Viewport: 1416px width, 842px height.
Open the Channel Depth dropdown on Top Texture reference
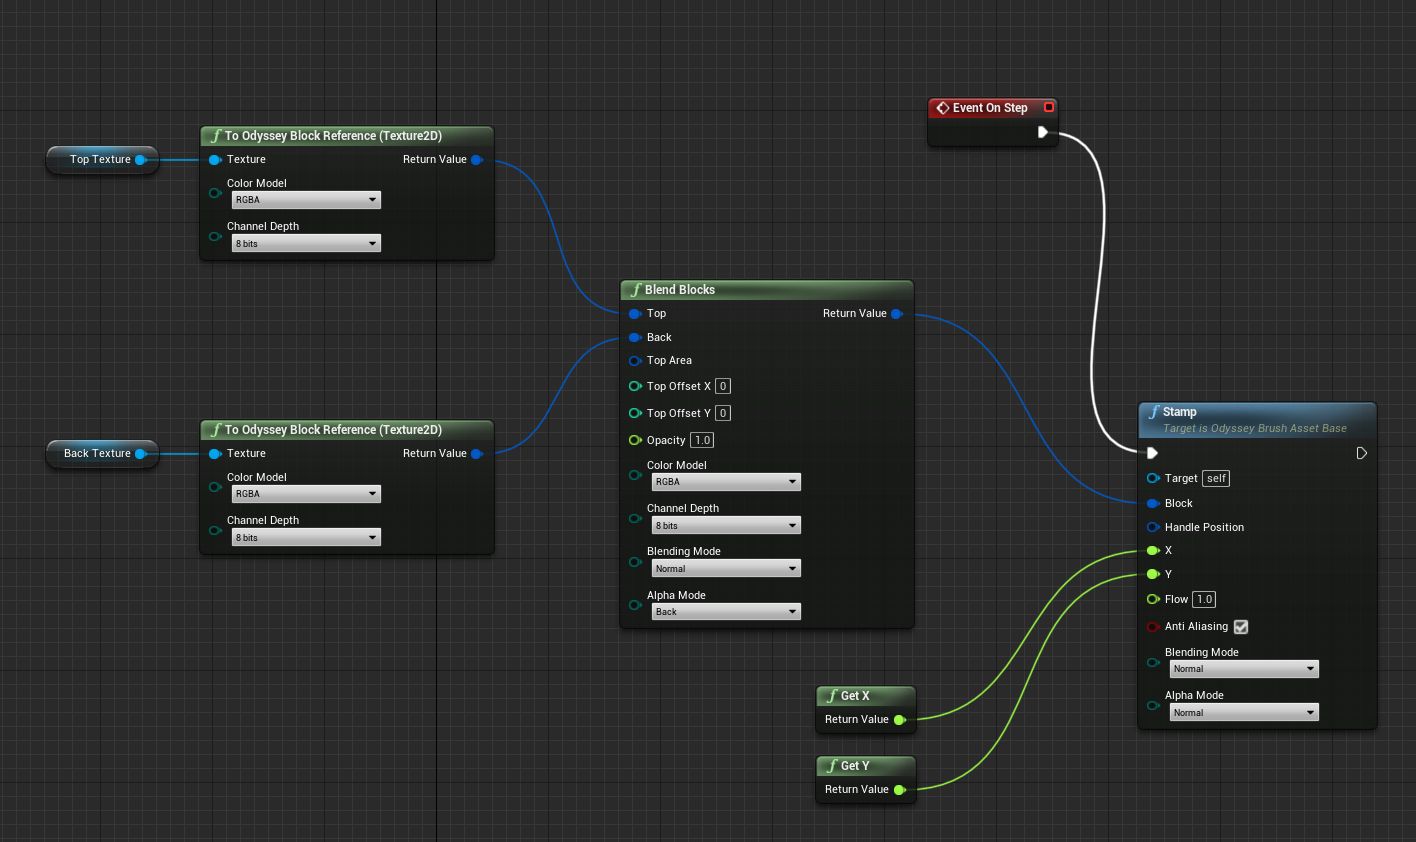pyautogui.click(x=306, y=243)
